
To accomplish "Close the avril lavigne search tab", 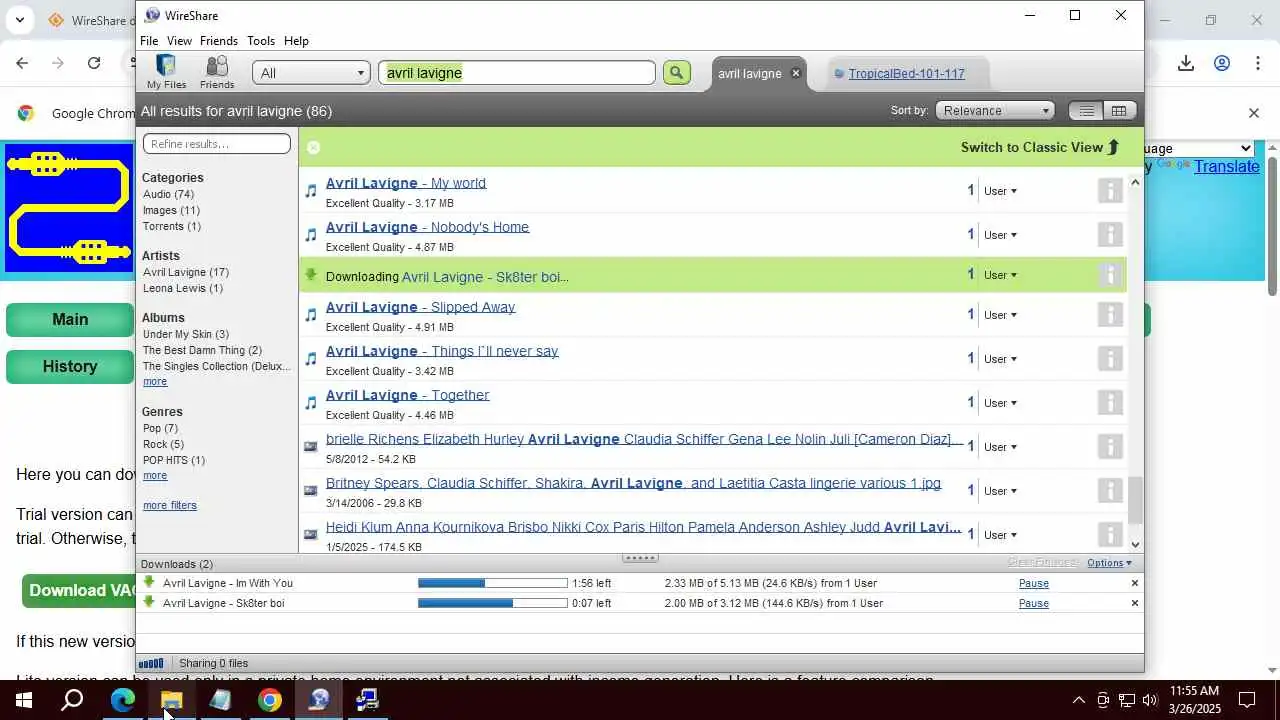I will pos(796,73).
